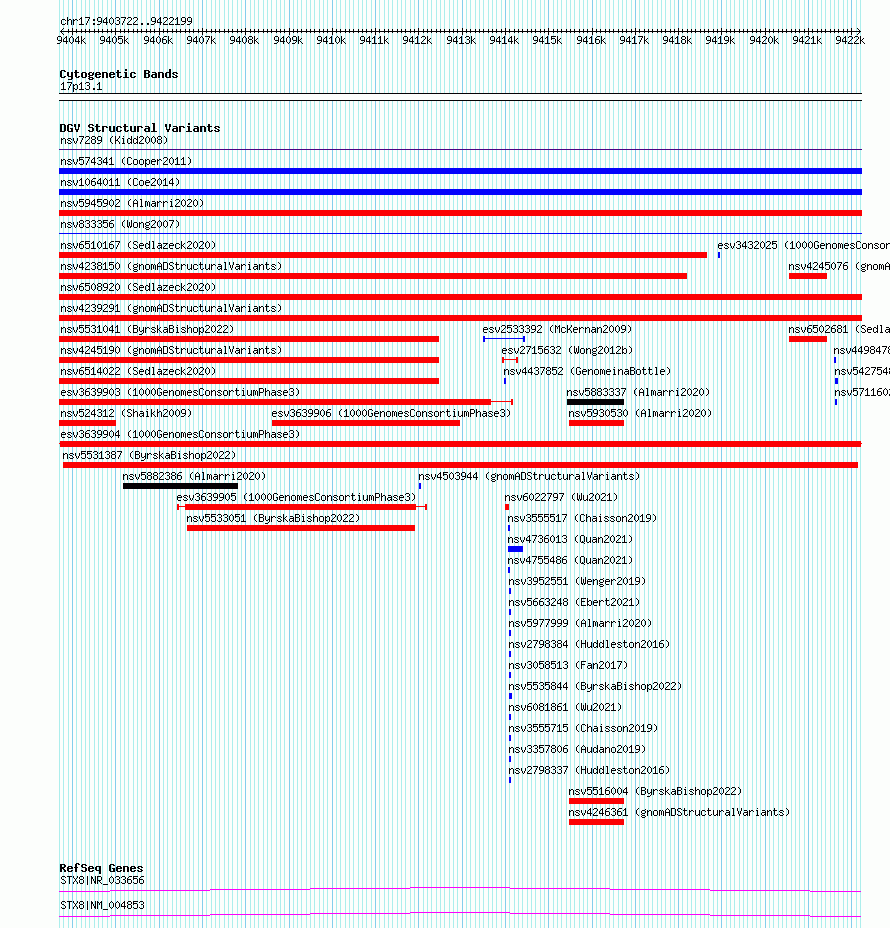Open nsv574341 (Cooper2011) variant
Screen dimensions: 890x928
point(126,161)
